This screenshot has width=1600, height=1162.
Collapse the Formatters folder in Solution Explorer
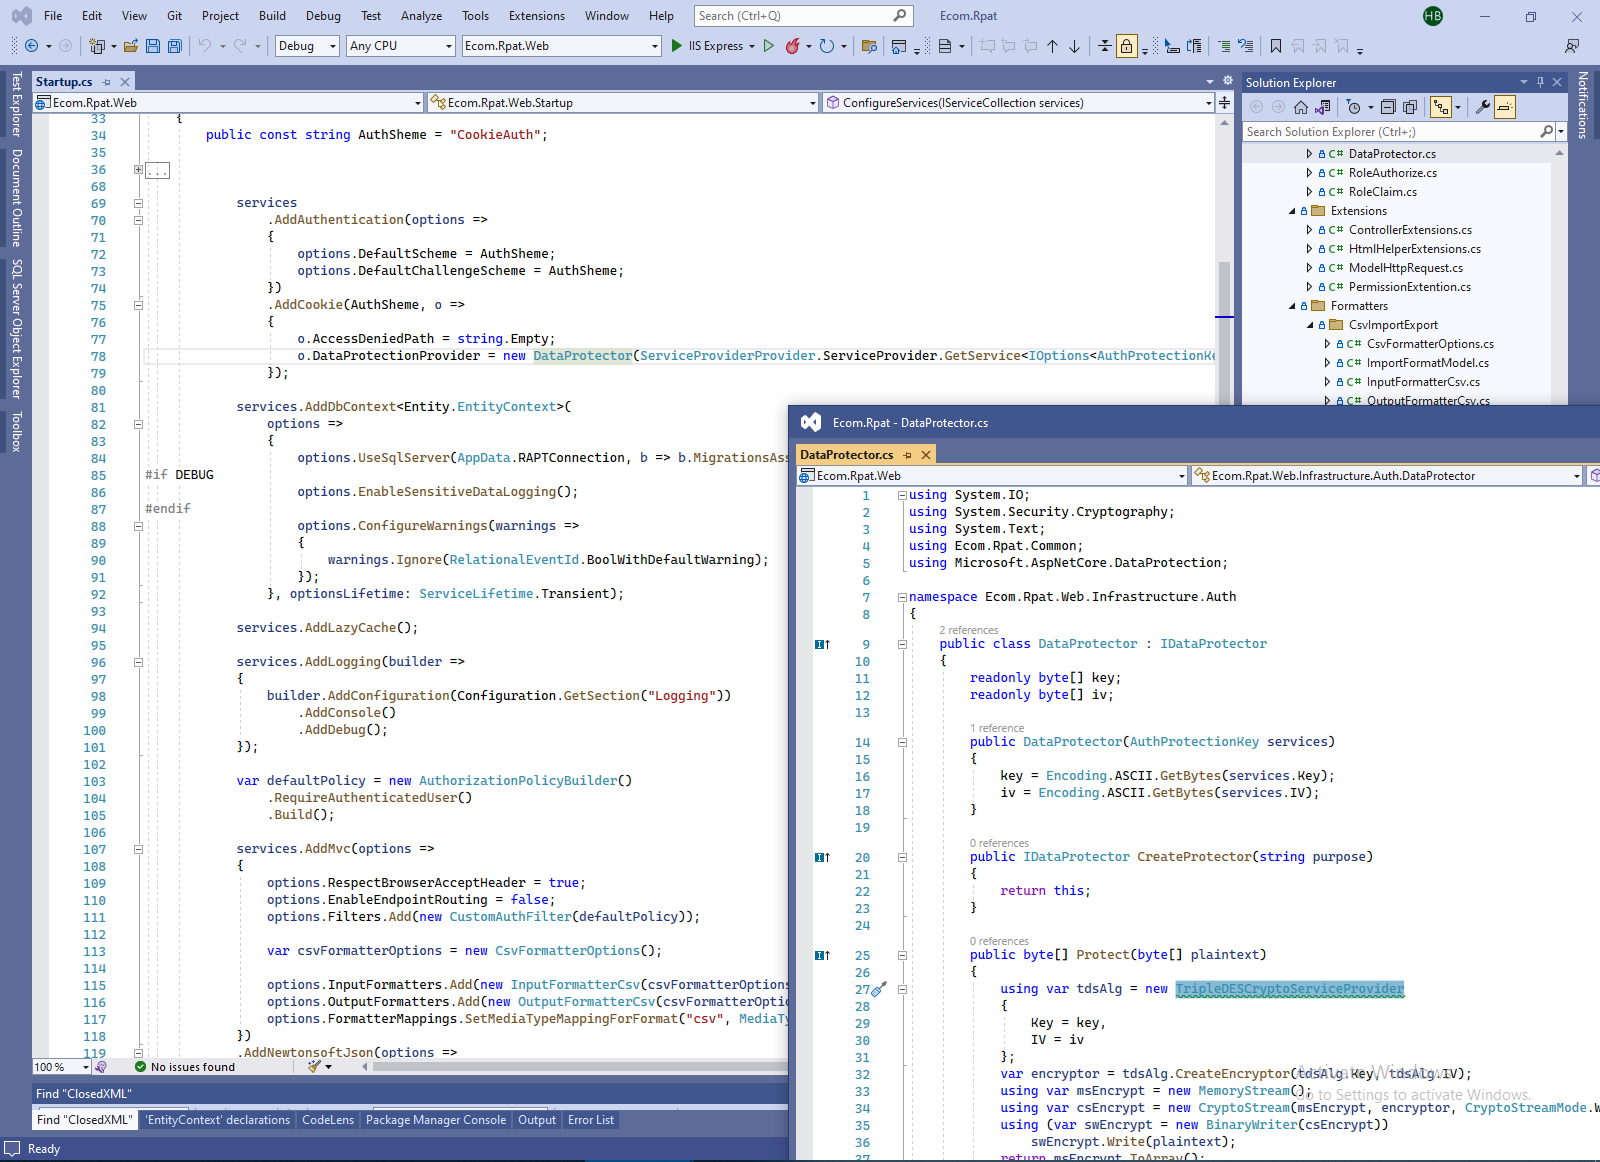coord(1292,306)
